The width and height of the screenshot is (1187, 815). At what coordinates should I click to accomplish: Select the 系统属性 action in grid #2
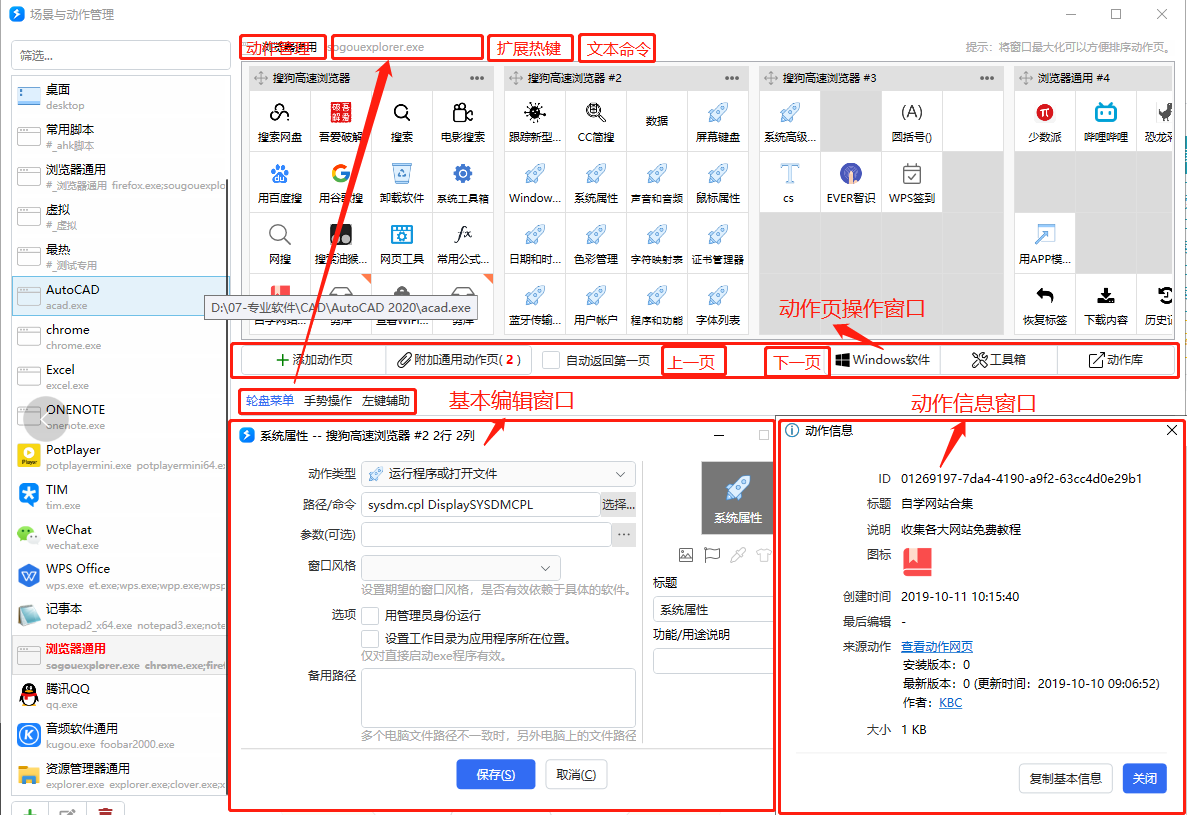coord(596,182)
